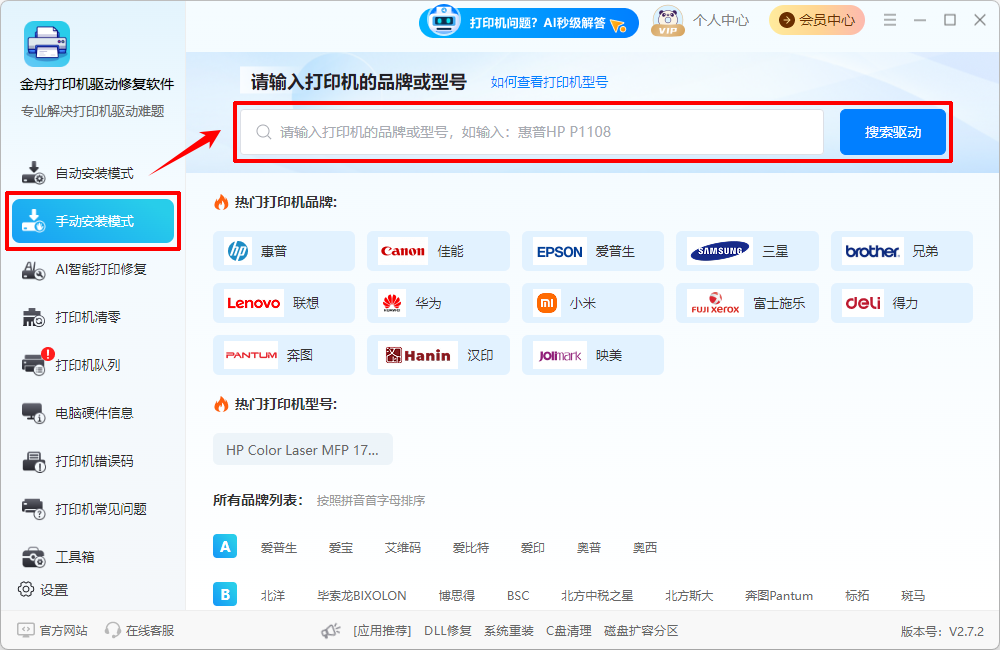Open brand 毕索龙BIXOLON in list
1000x650 pixels.
(x=362, y=596)
